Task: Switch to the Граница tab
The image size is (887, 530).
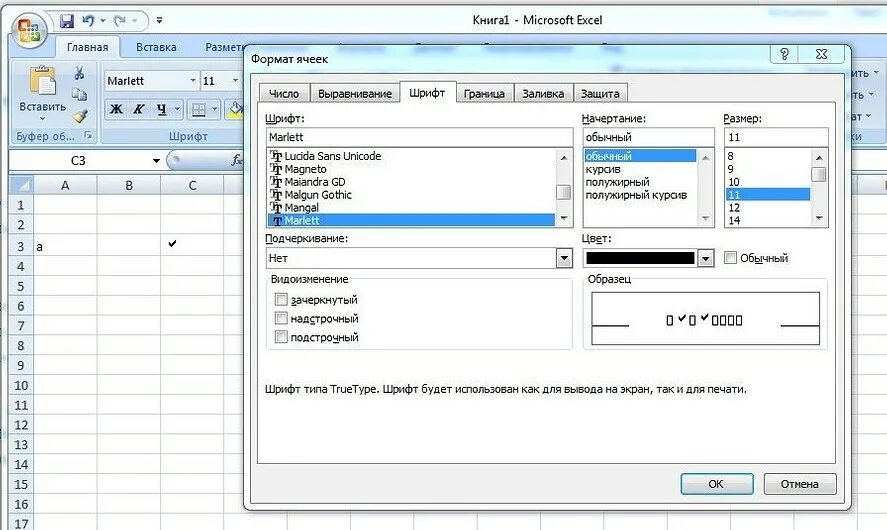Action: (x=484, y=93)
